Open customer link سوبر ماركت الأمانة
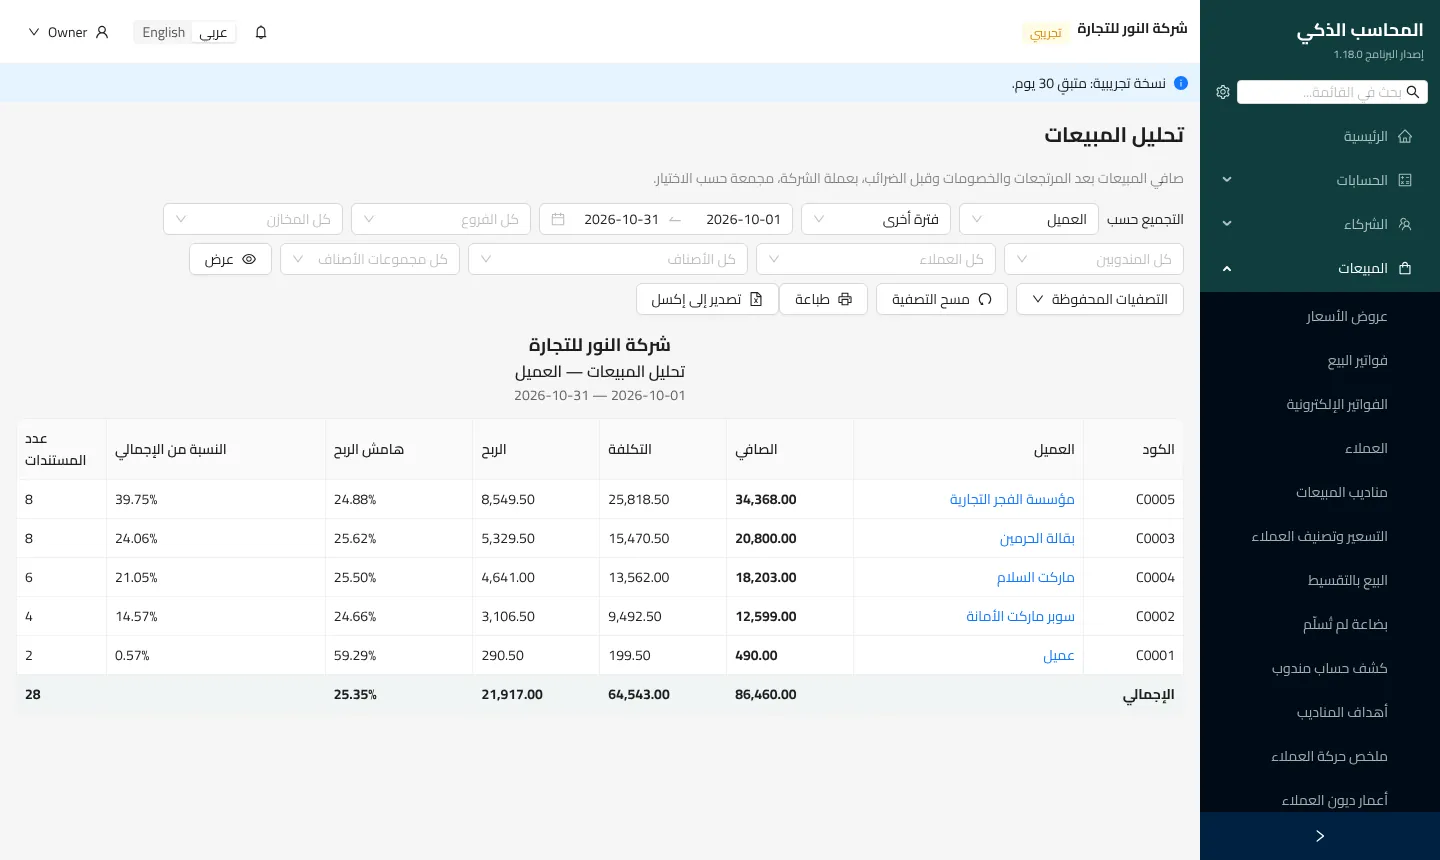This screenshot has width=1440, height=860. tap(1020, 616)
